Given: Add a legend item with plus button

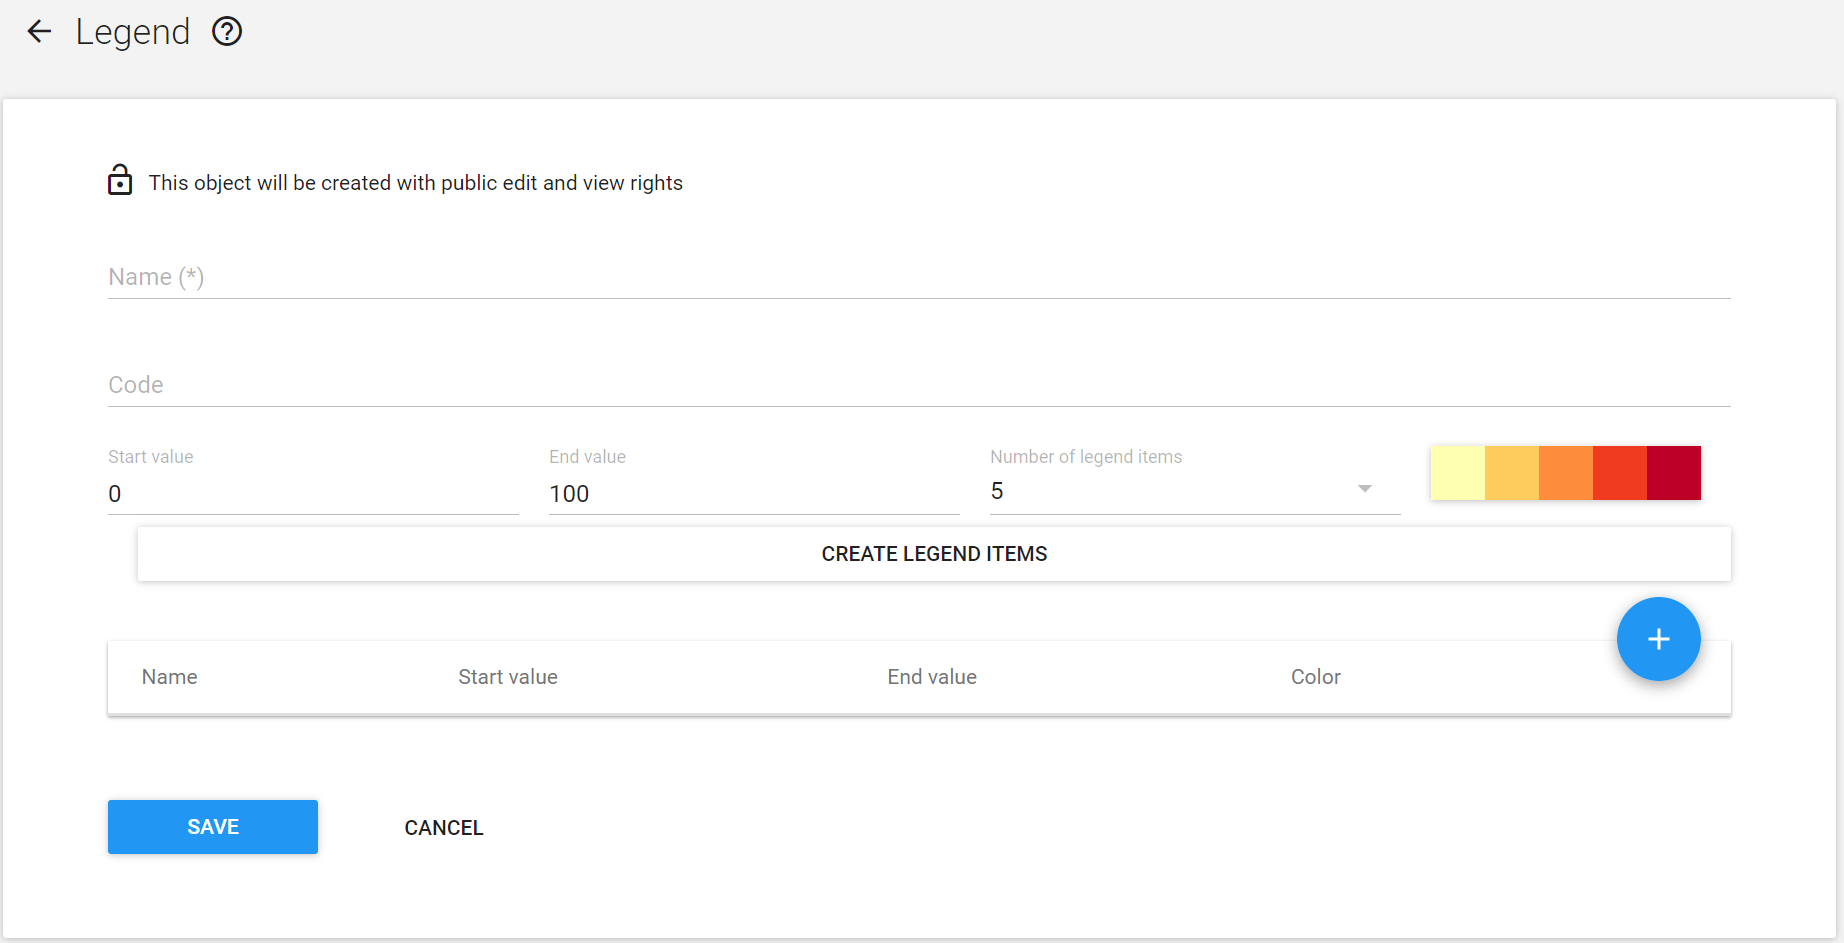Looking at the screenshot, I should coord(1658,639).
